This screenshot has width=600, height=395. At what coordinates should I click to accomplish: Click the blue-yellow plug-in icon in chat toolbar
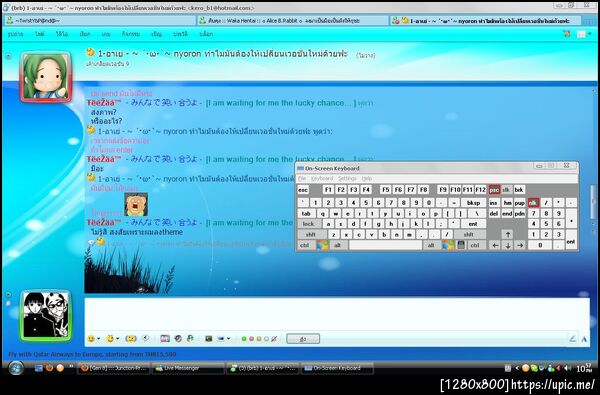click(x=190, y=339)
